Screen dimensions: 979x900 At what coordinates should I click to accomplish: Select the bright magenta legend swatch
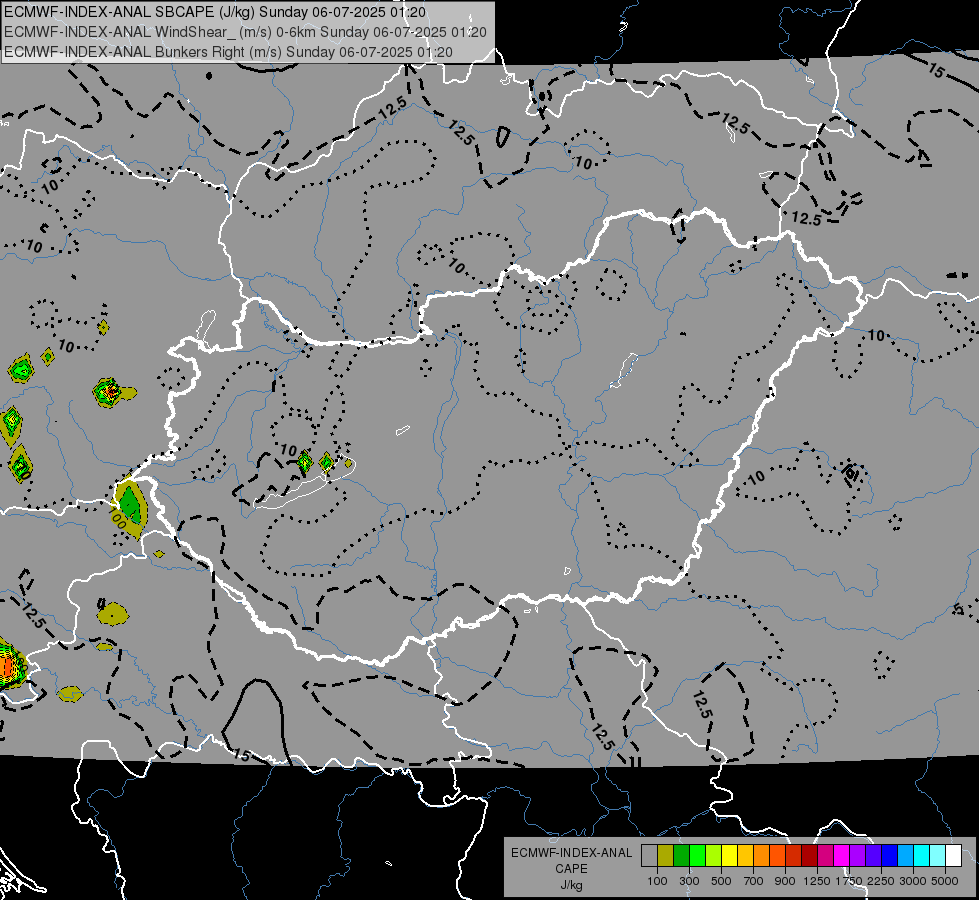(x=842, y=855)
